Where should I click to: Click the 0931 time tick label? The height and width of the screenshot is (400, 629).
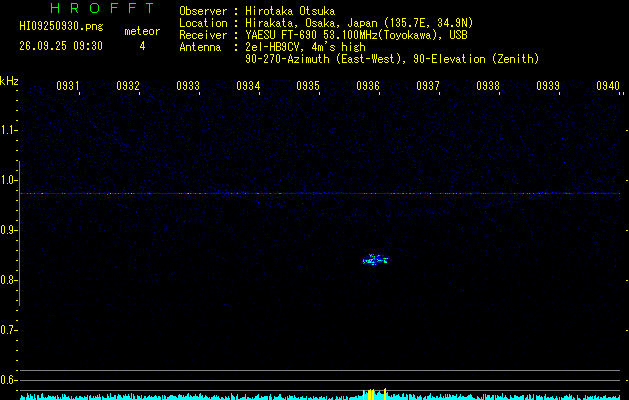68,86
